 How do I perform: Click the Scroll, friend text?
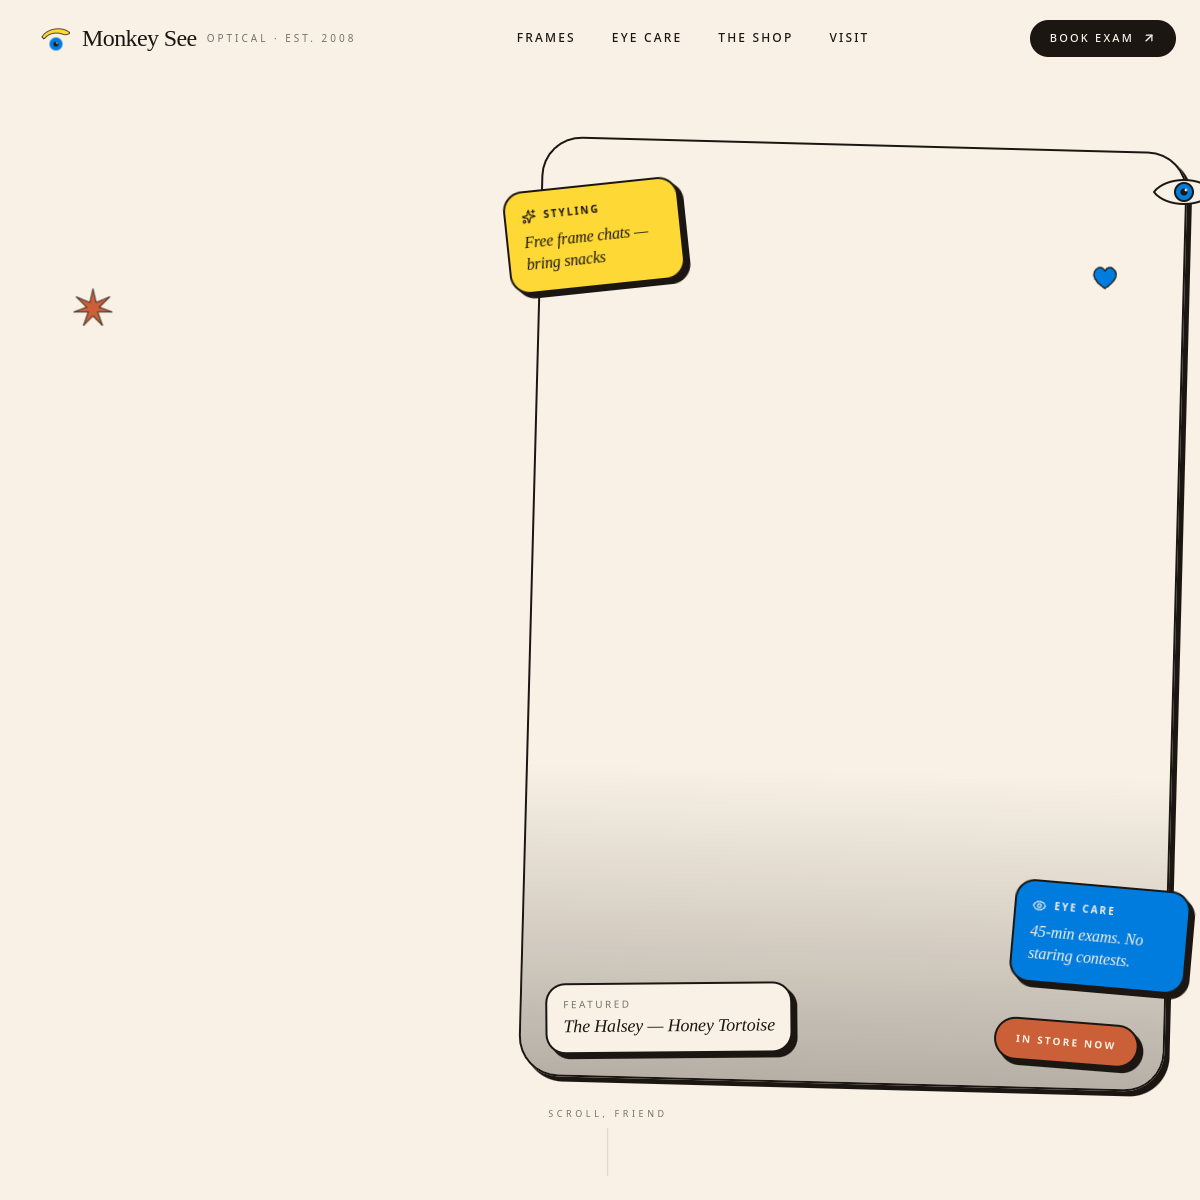coord(607,1114)
